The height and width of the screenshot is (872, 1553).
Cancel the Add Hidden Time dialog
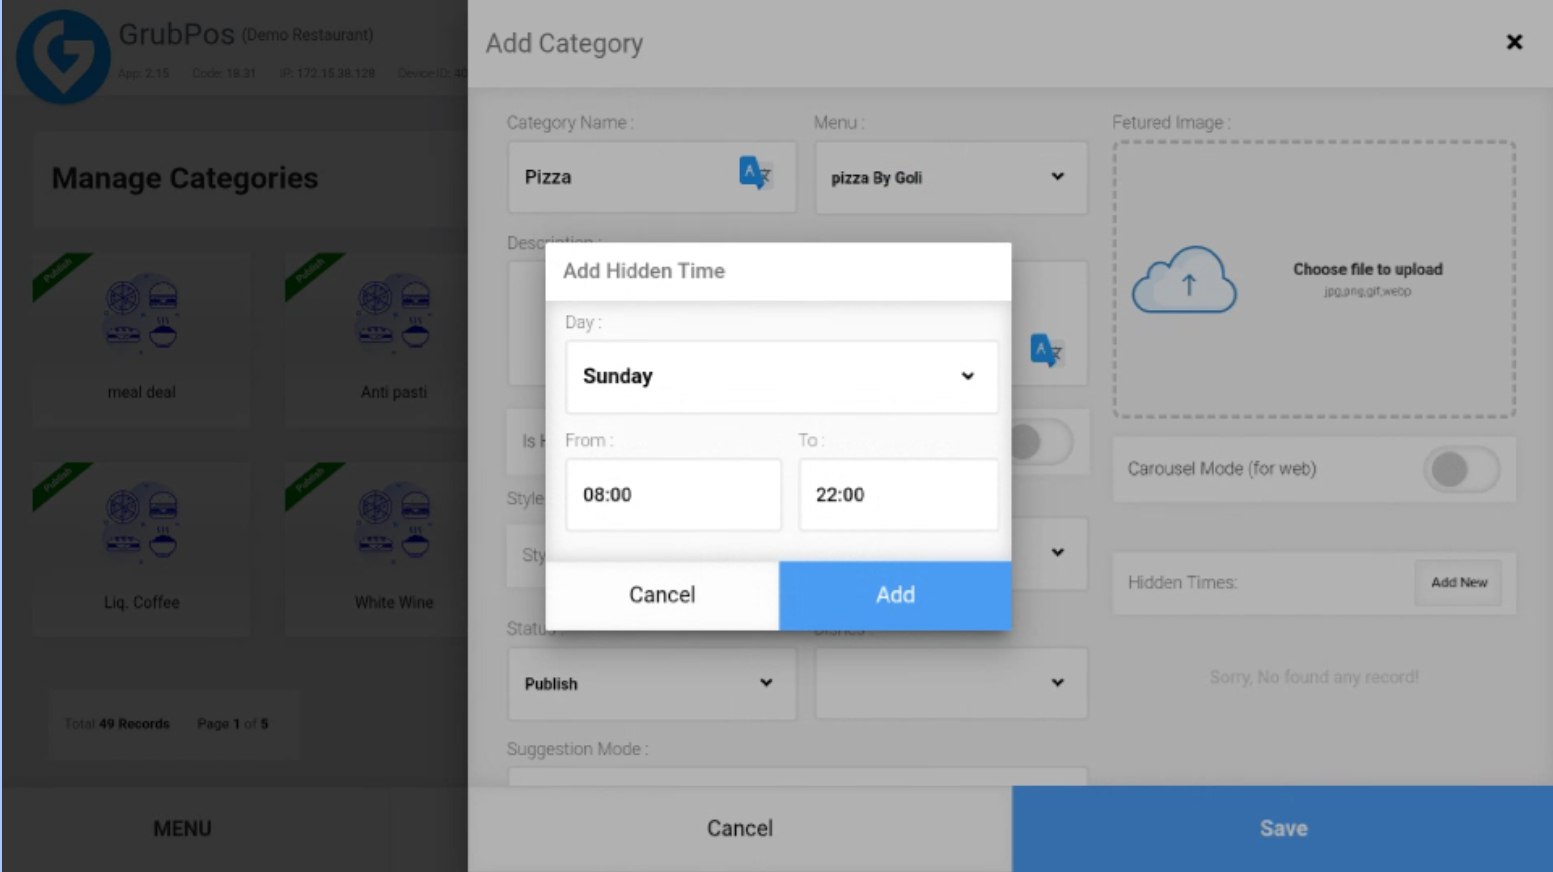[x=662, y=595]
